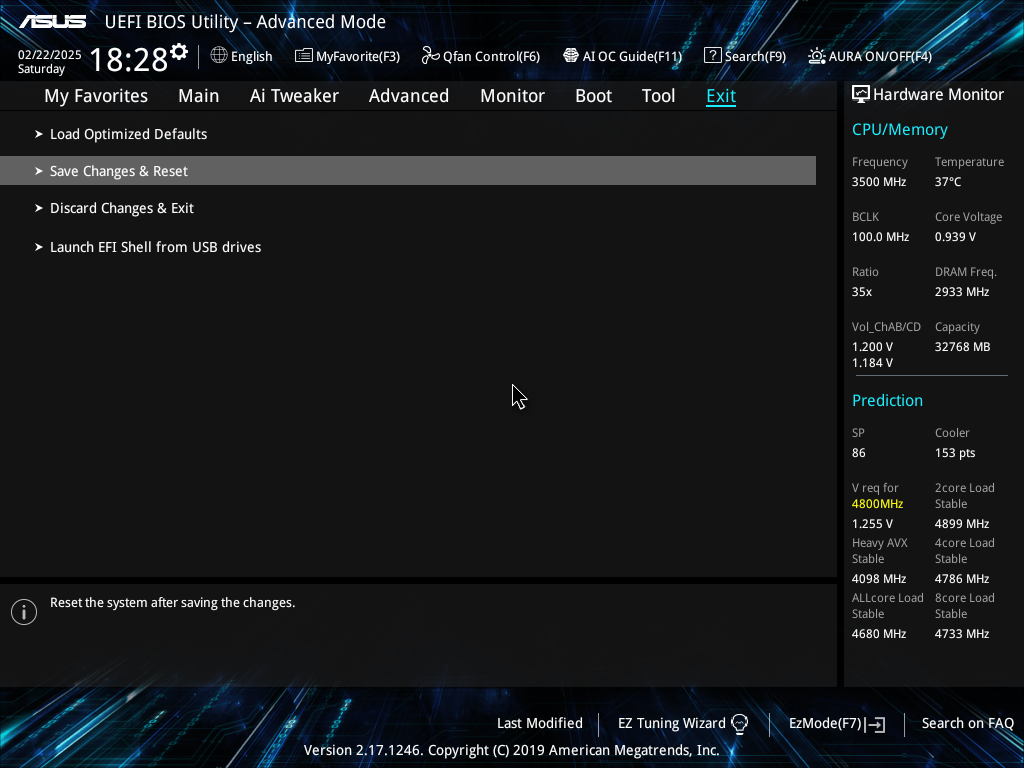The image size is (1024, 768).
Task: Click the 153 pts cooler value
Action: [x=955, y=453]
